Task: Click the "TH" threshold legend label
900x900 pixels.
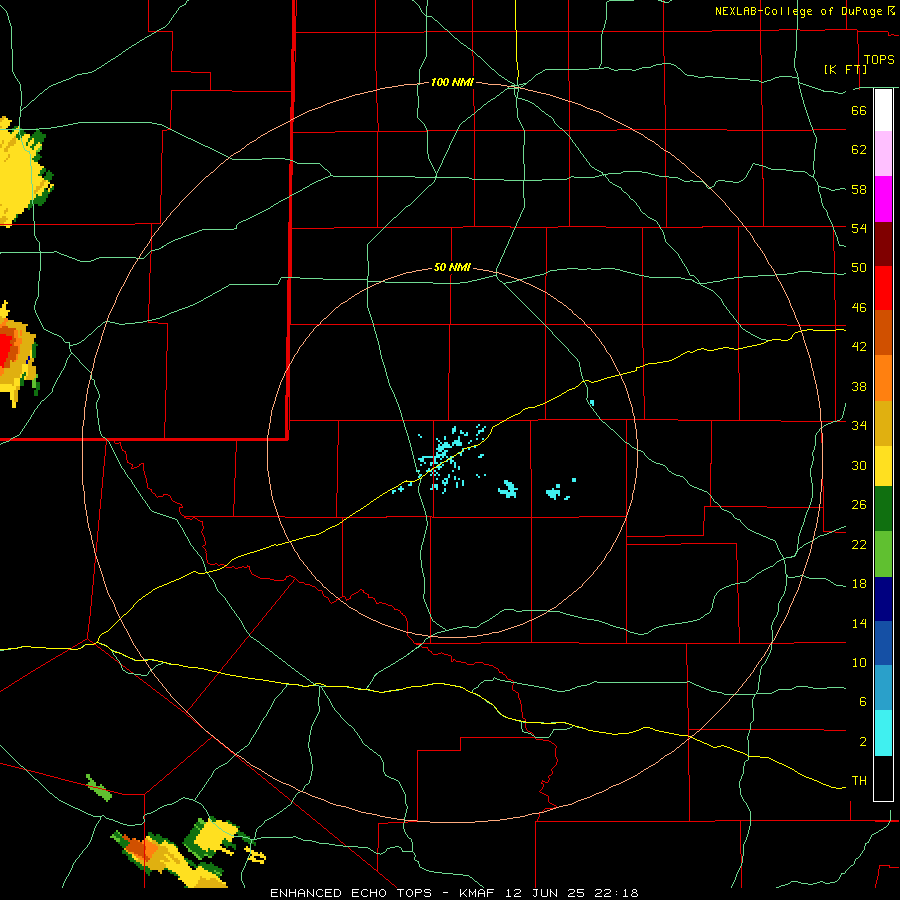Action: coord(859,781)
